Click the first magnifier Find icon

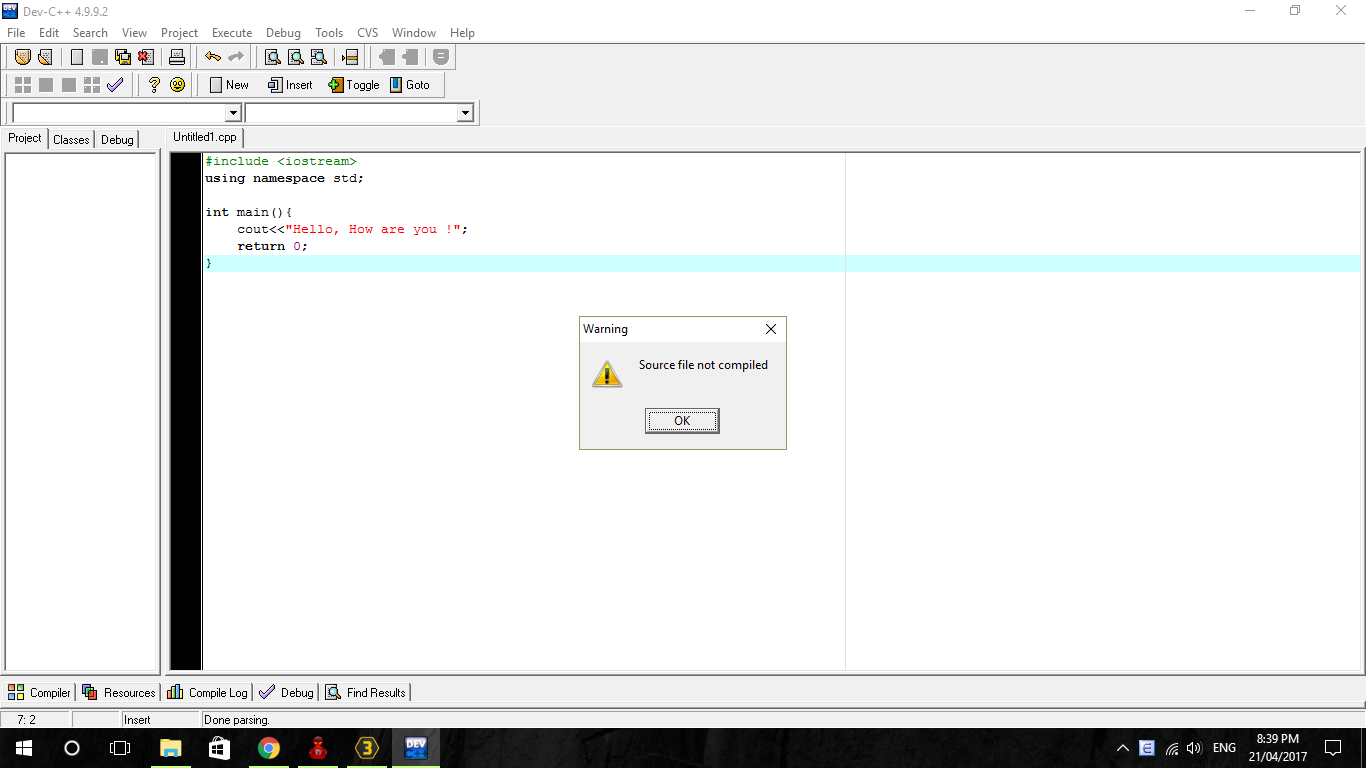[x=272, y=57]
